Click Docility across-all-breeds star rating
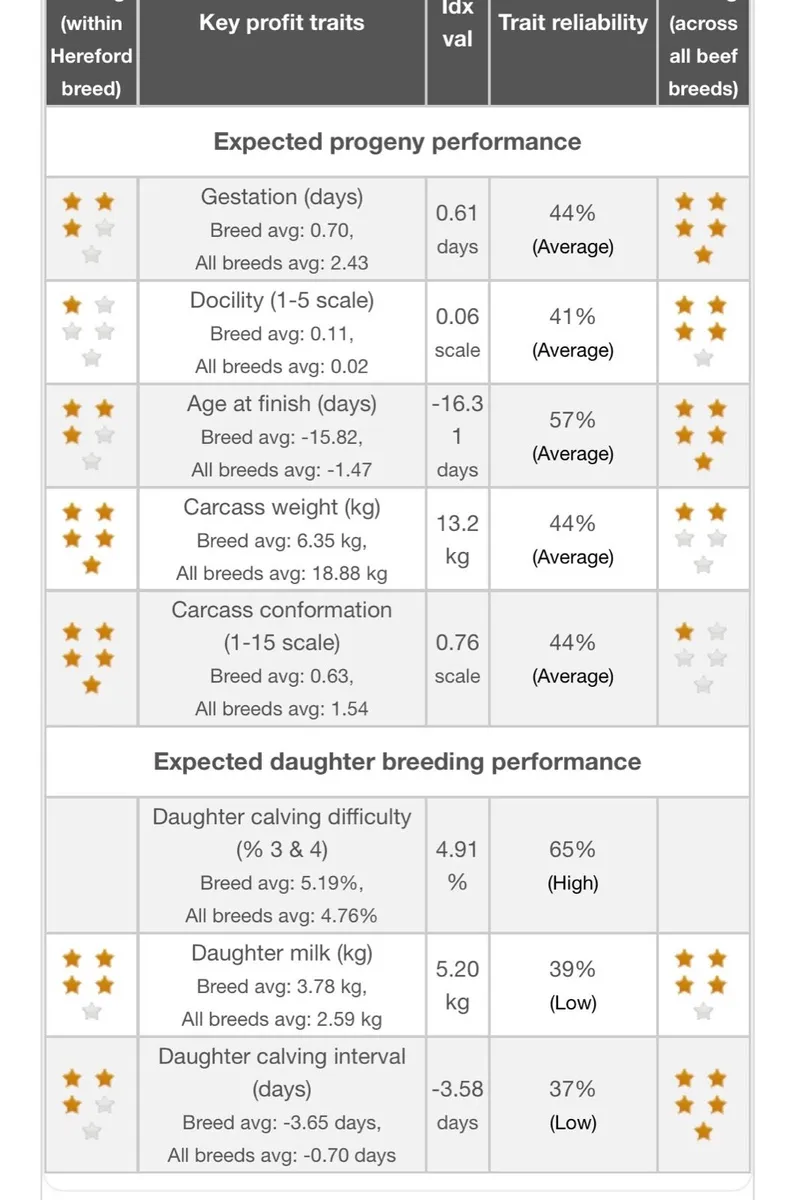The height and width of the screenshot is (1200, 796). tap(702, 332)
